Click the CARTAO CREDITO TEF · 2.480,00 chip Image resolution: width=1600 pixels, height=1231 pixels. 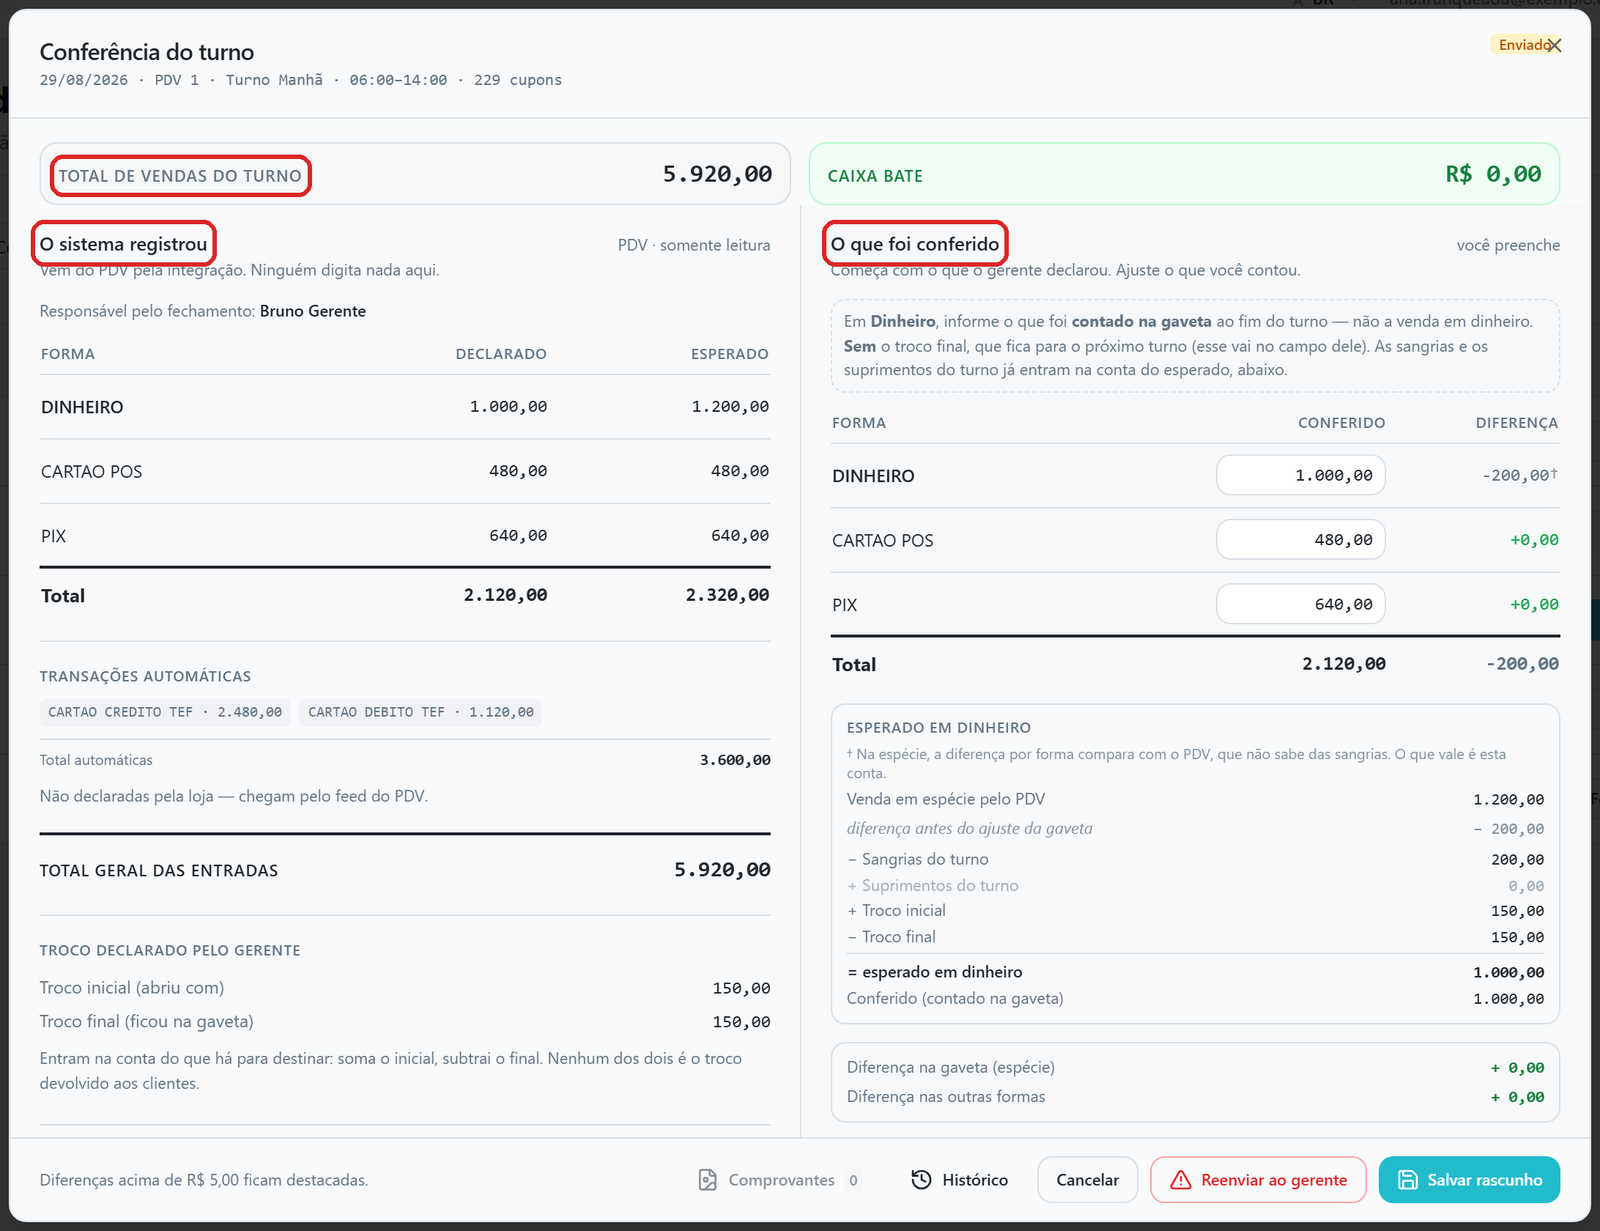coord(165,712)
